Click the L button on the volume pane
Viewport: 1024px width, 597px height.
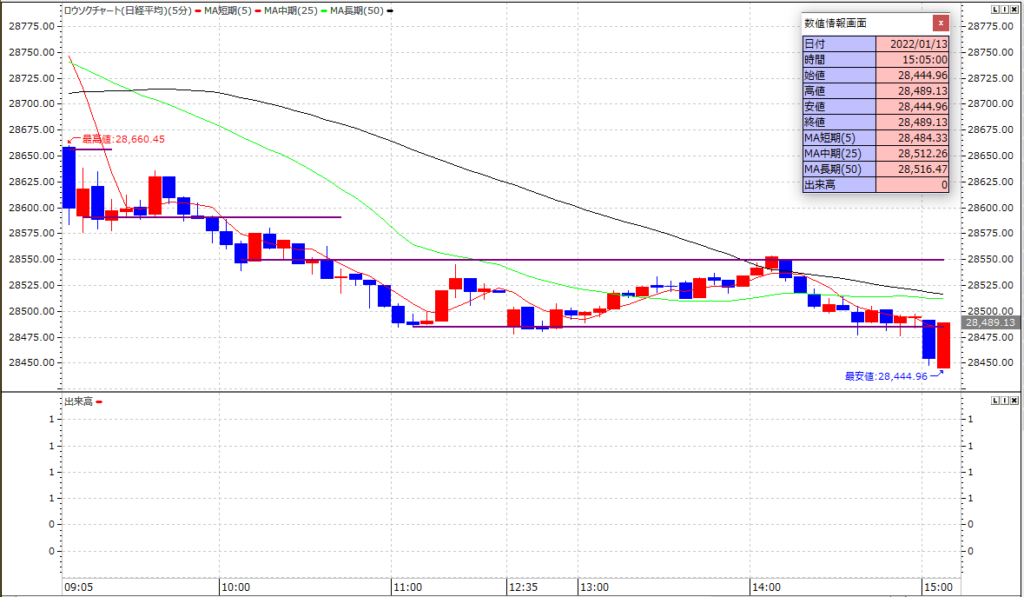994,400
